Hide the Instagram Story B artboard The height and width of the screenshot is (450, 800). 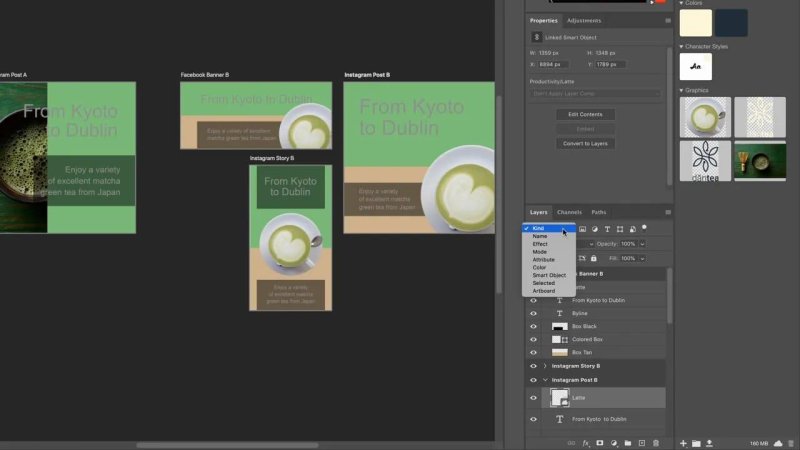point(533,366)
